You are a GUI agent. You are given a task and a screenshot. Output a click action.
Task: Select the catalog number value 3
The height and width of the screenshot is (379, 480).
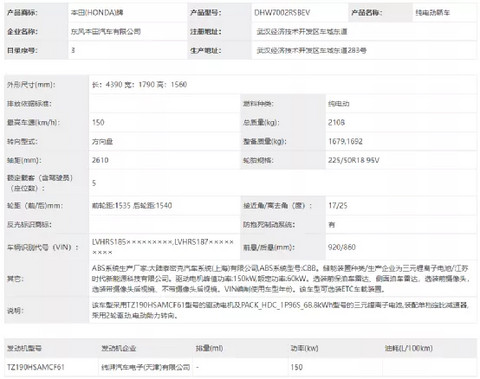pyautogui.click(x=73, y=50)
